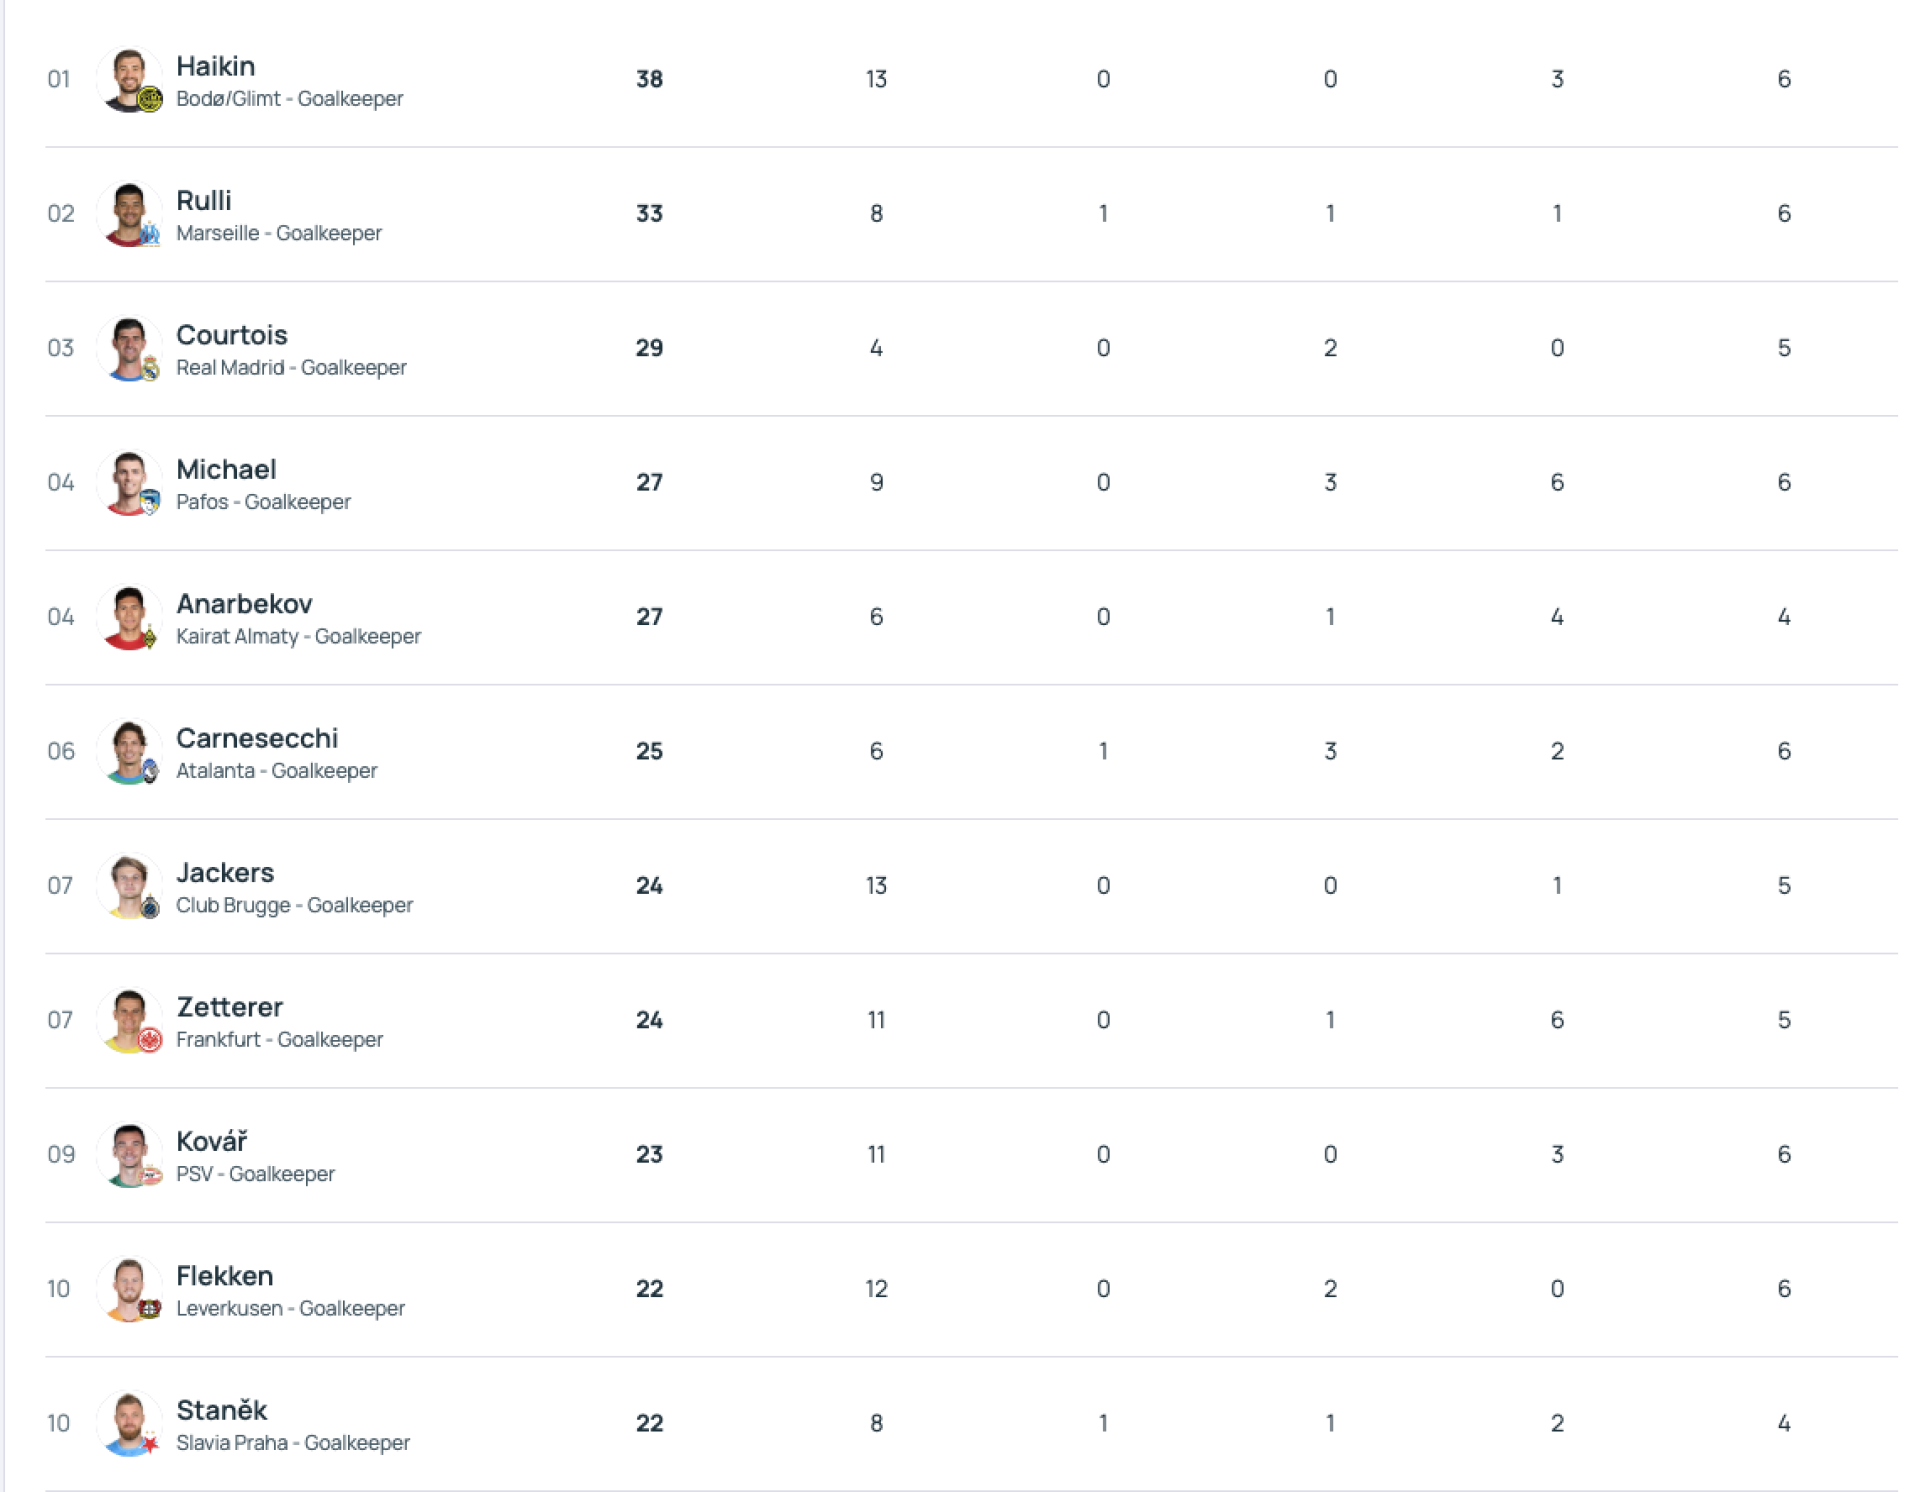
Task: Click the Kairat Almaty - Goalkeeper subtitle
Action: point(298,636)
